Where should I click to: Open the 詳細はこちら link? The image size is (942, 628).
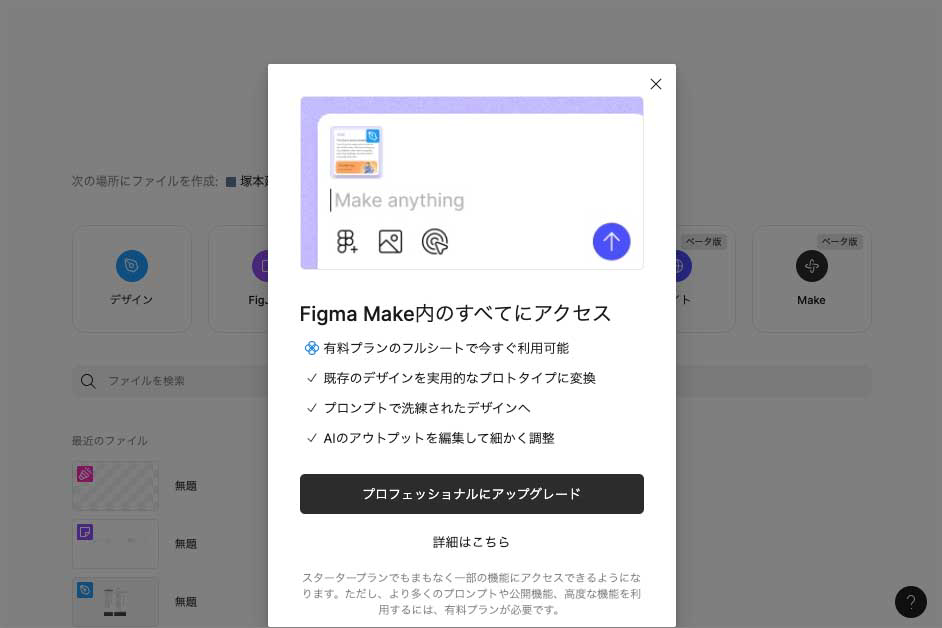click(471, 542)
